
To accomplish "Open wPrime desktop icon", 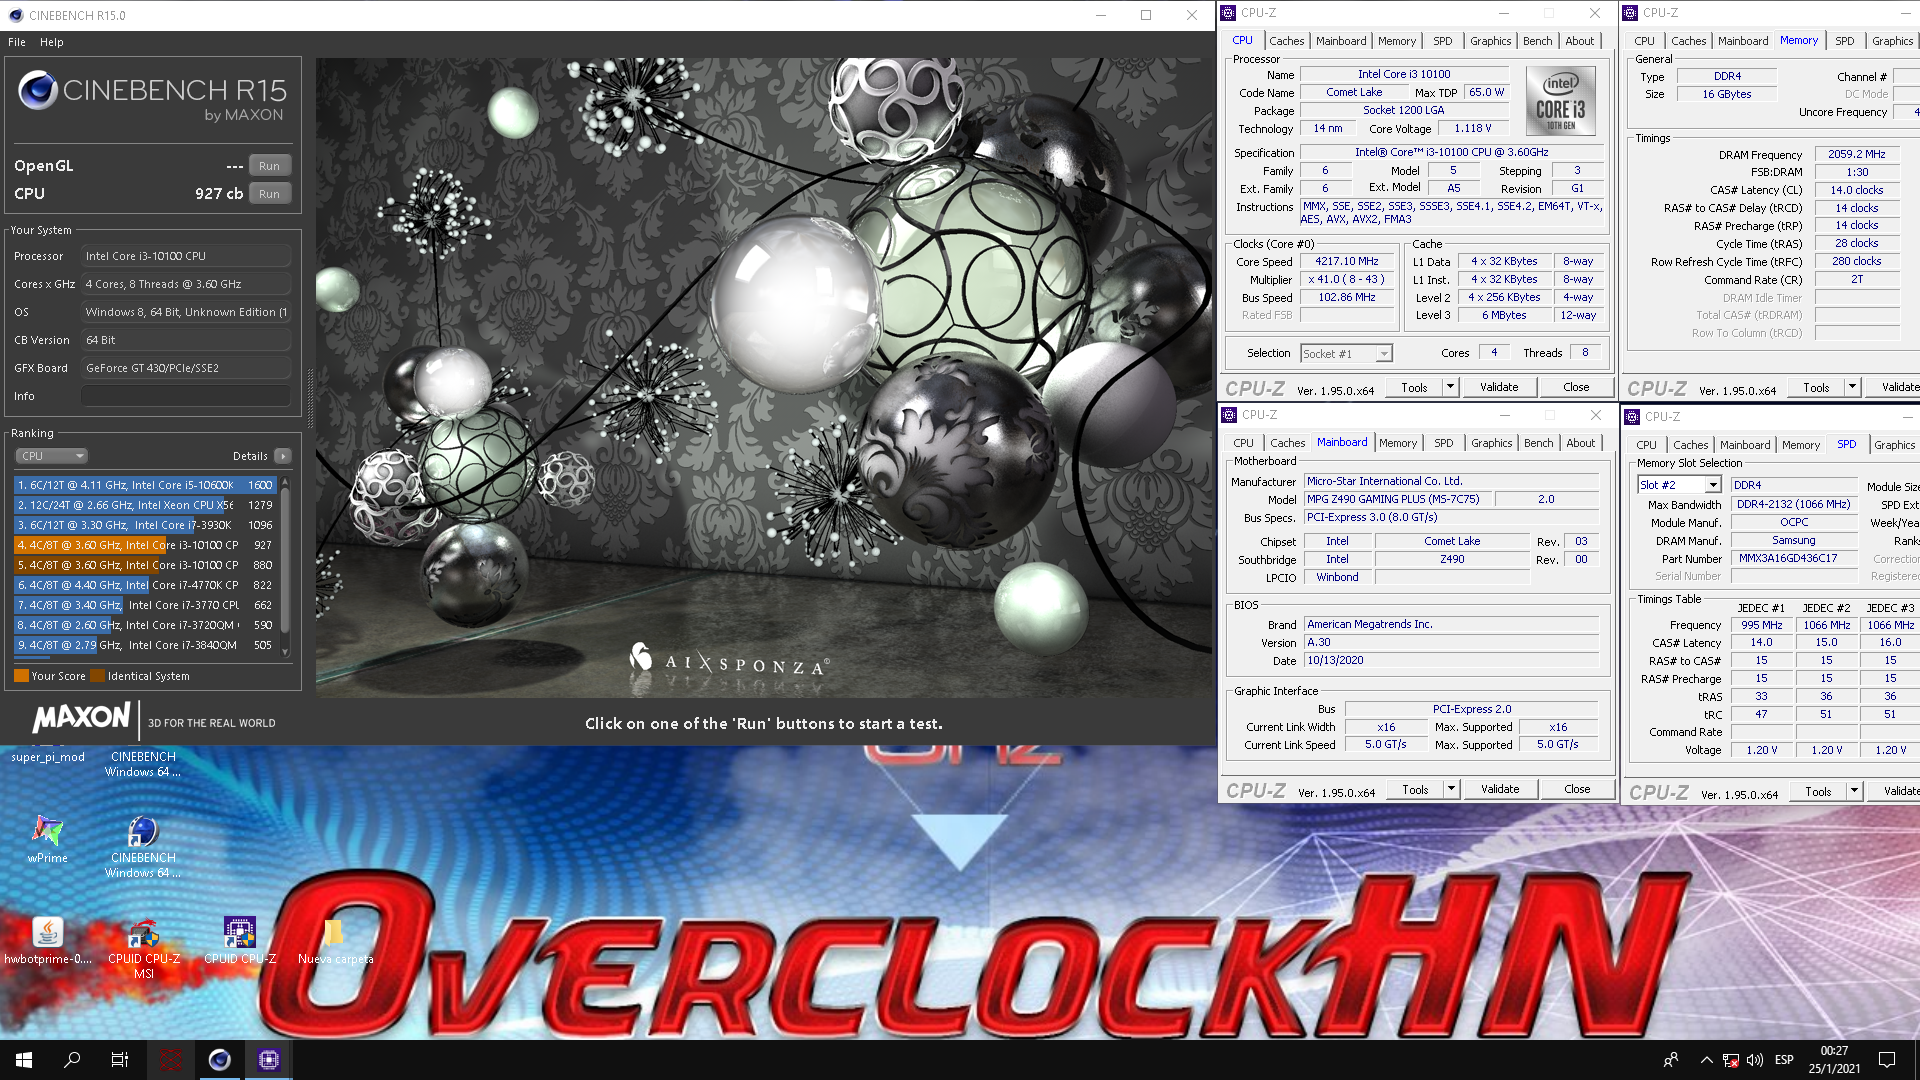I will (47, 839).
